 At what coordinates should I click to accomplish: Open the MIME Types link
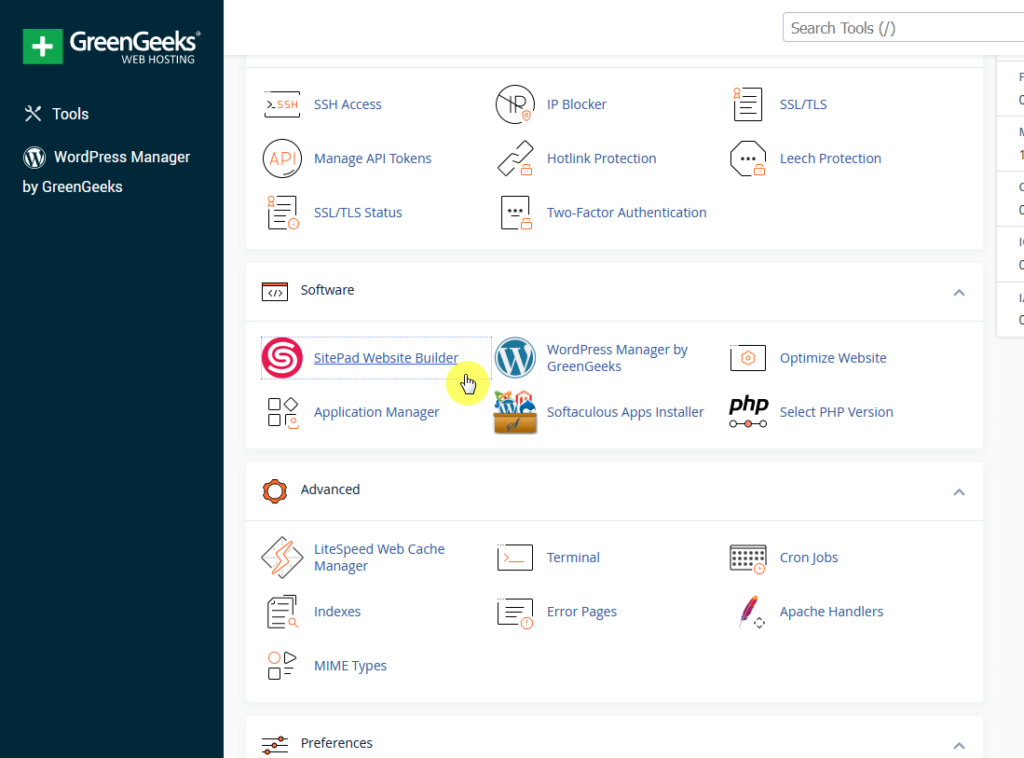click(x=350, y=666)
